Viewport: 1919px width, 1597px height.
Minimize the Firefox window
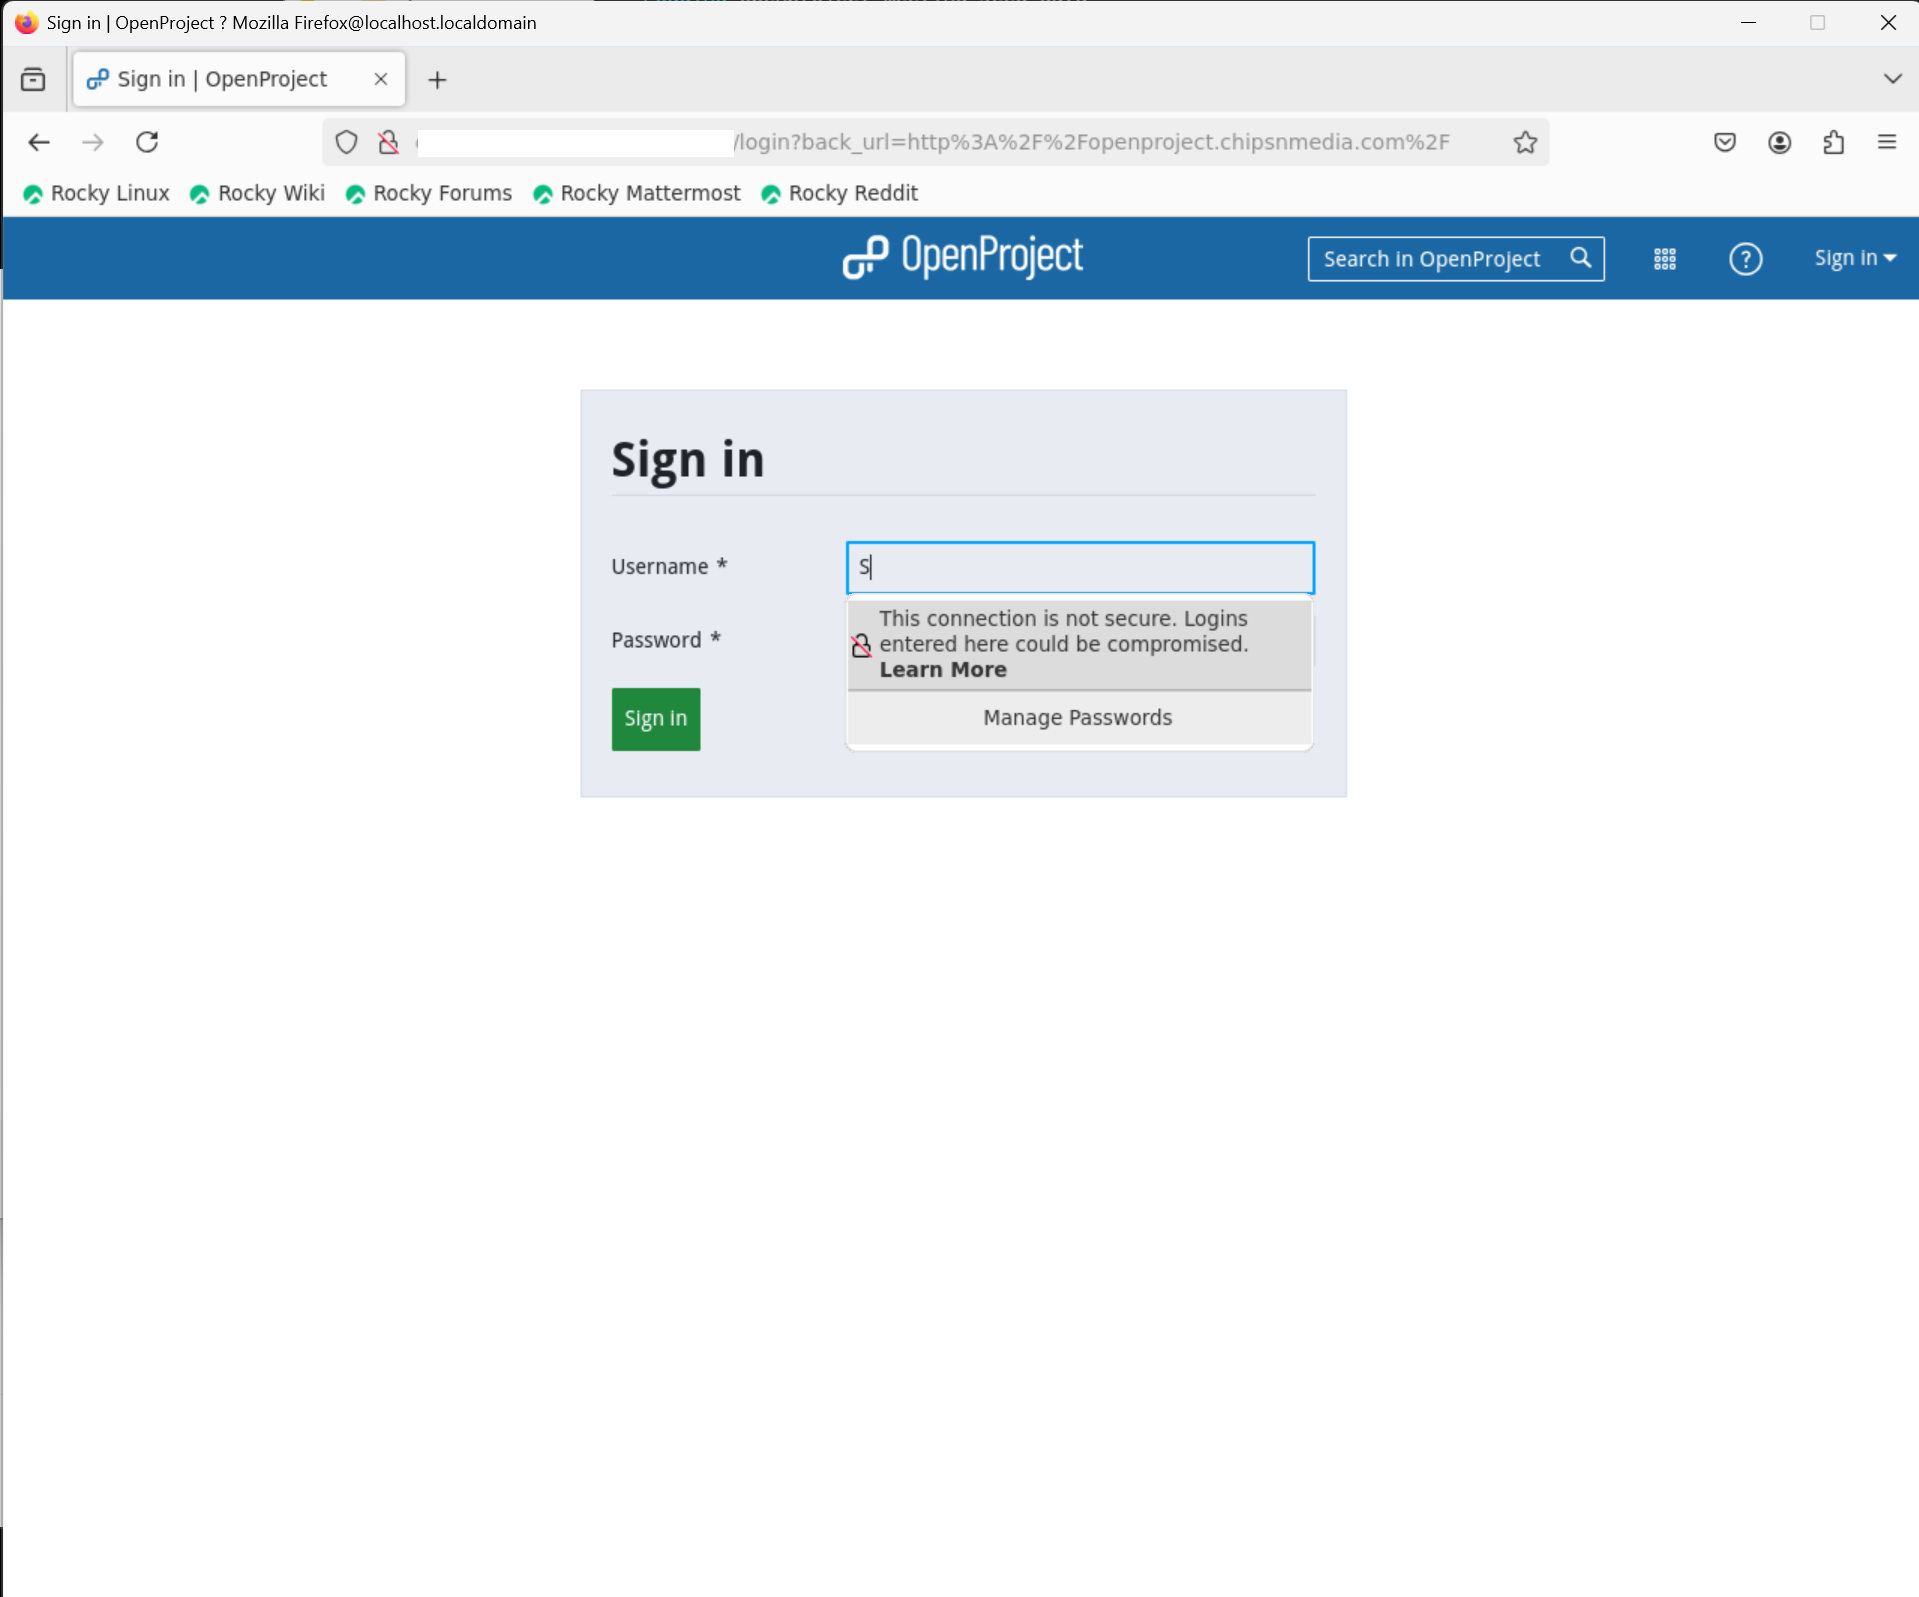(1749, 22)
